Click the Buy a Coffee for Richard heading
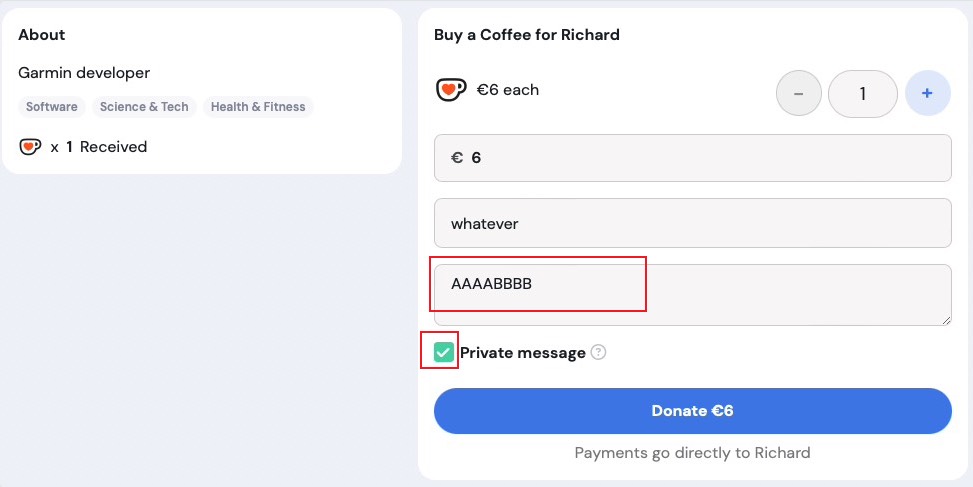Viewport: 973px width, 487px height. click(527, 35)
